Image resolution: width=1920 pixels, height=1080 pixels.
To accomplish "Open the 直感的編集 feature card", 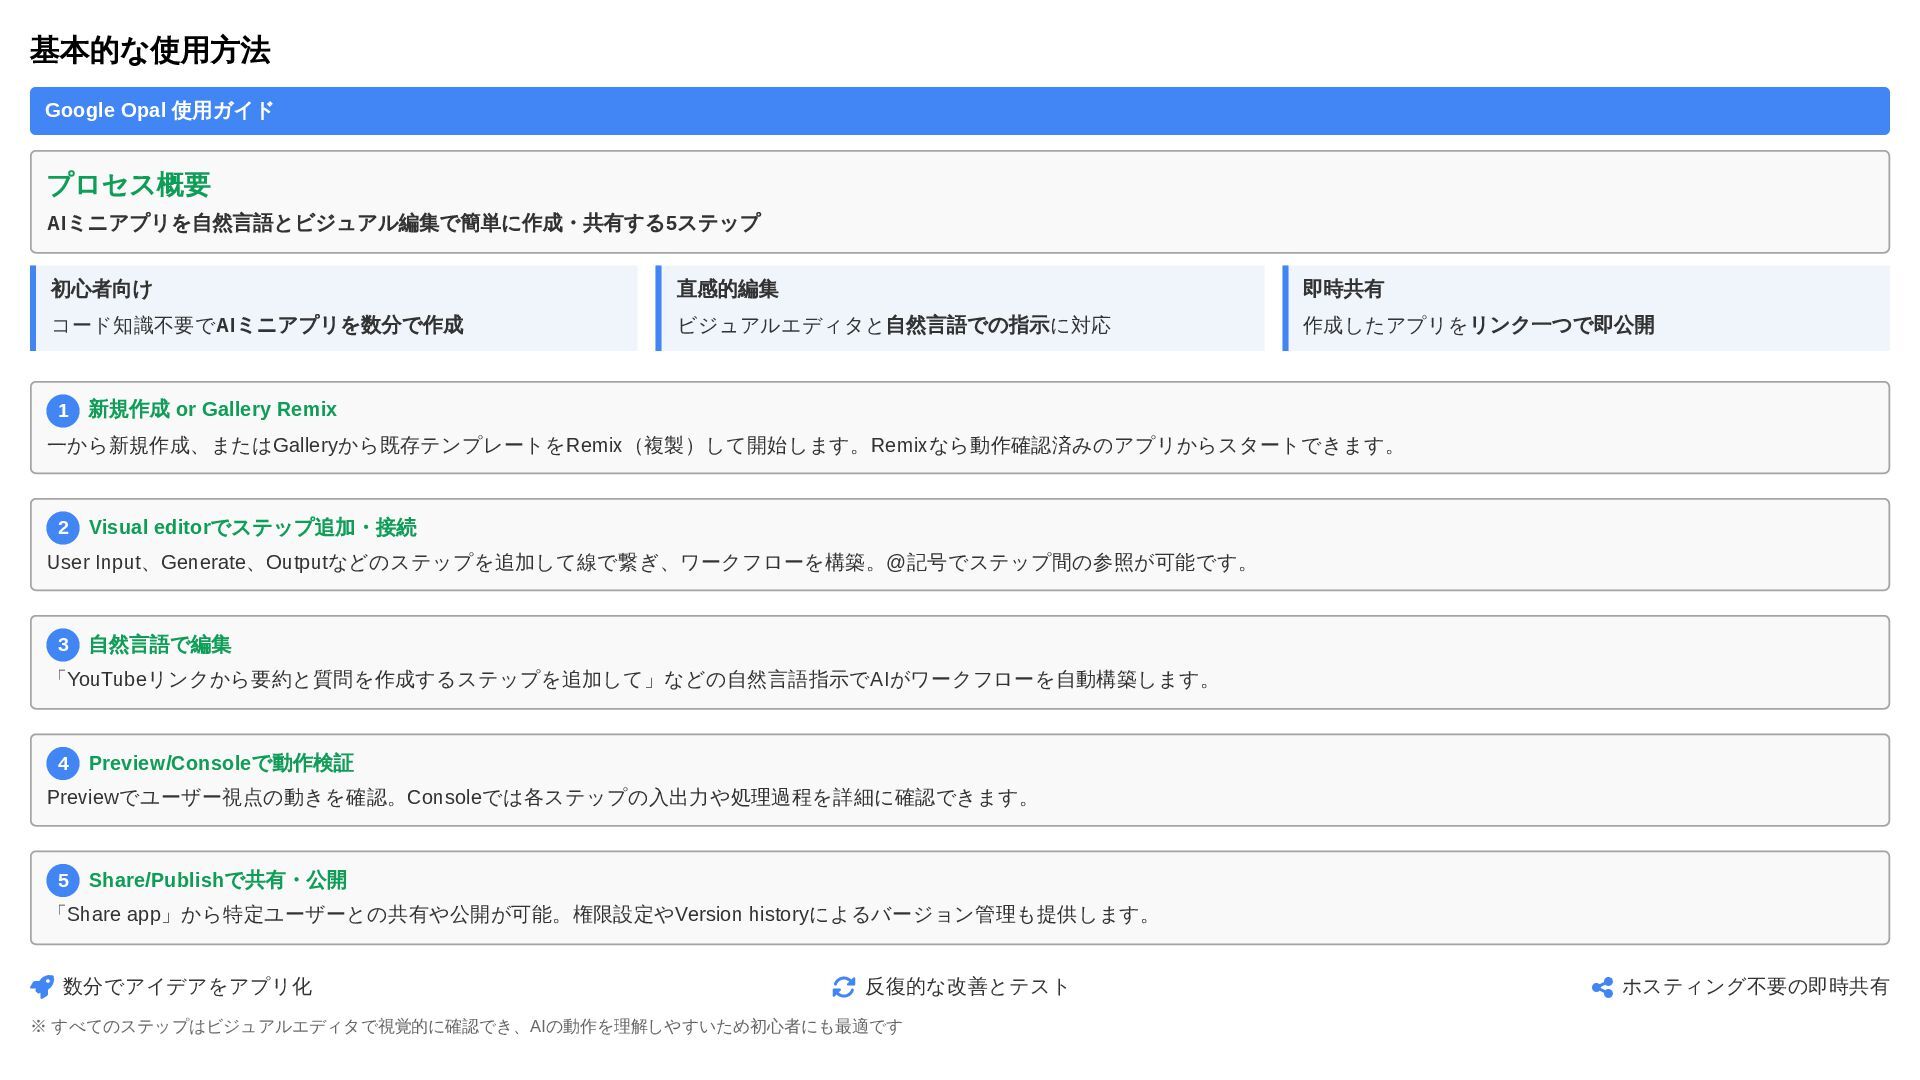I will [960, 308].
